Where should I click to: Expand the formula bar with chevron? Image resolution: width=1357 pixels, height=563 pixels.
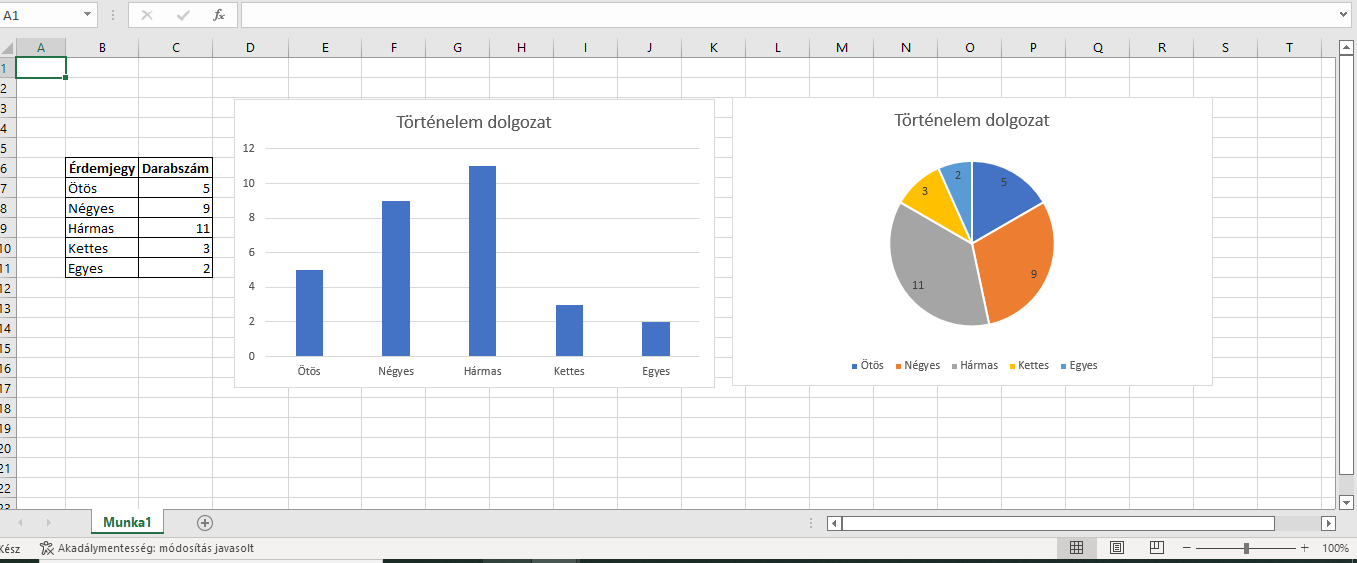click(x=1344, y=15)
